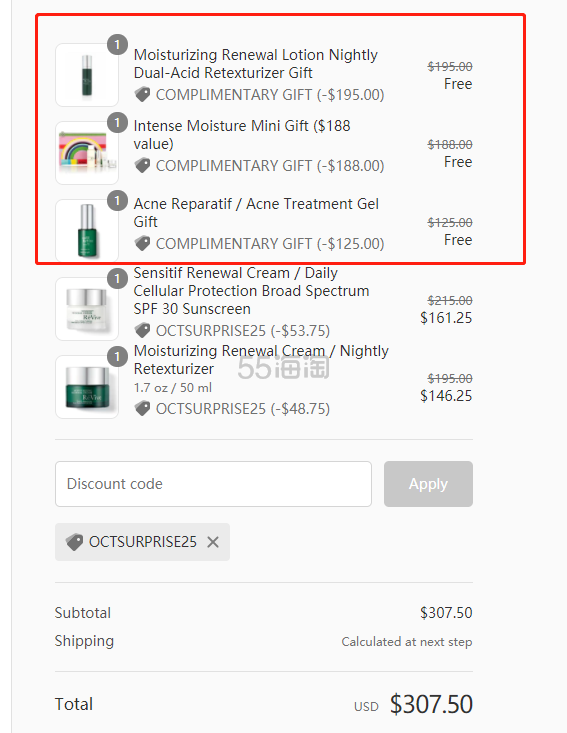Screen dimensions: 567x733
Task: Click tag icon beside OCTSURPRISE25 (-$53.75)
Action: tap(142, 331)
